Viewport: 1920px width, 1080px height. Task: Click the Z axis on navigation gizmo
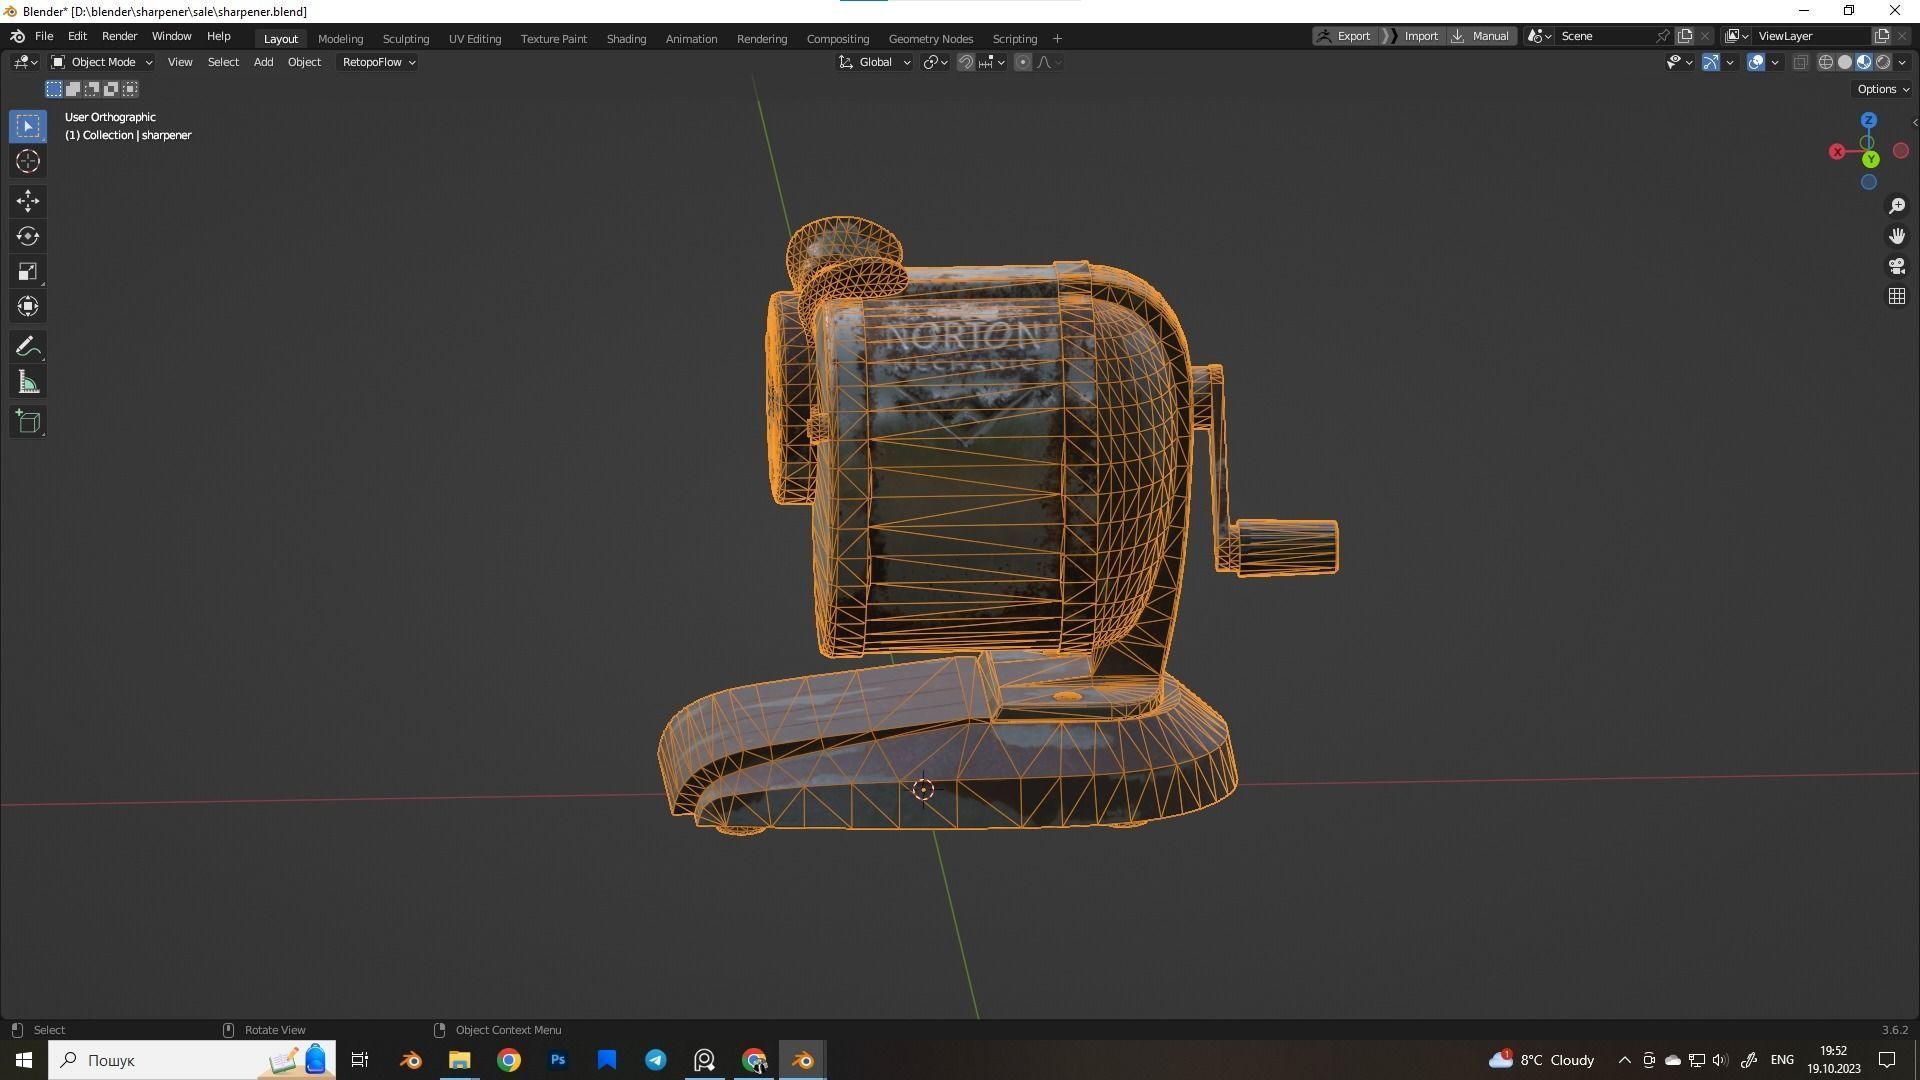point(1868,120)
